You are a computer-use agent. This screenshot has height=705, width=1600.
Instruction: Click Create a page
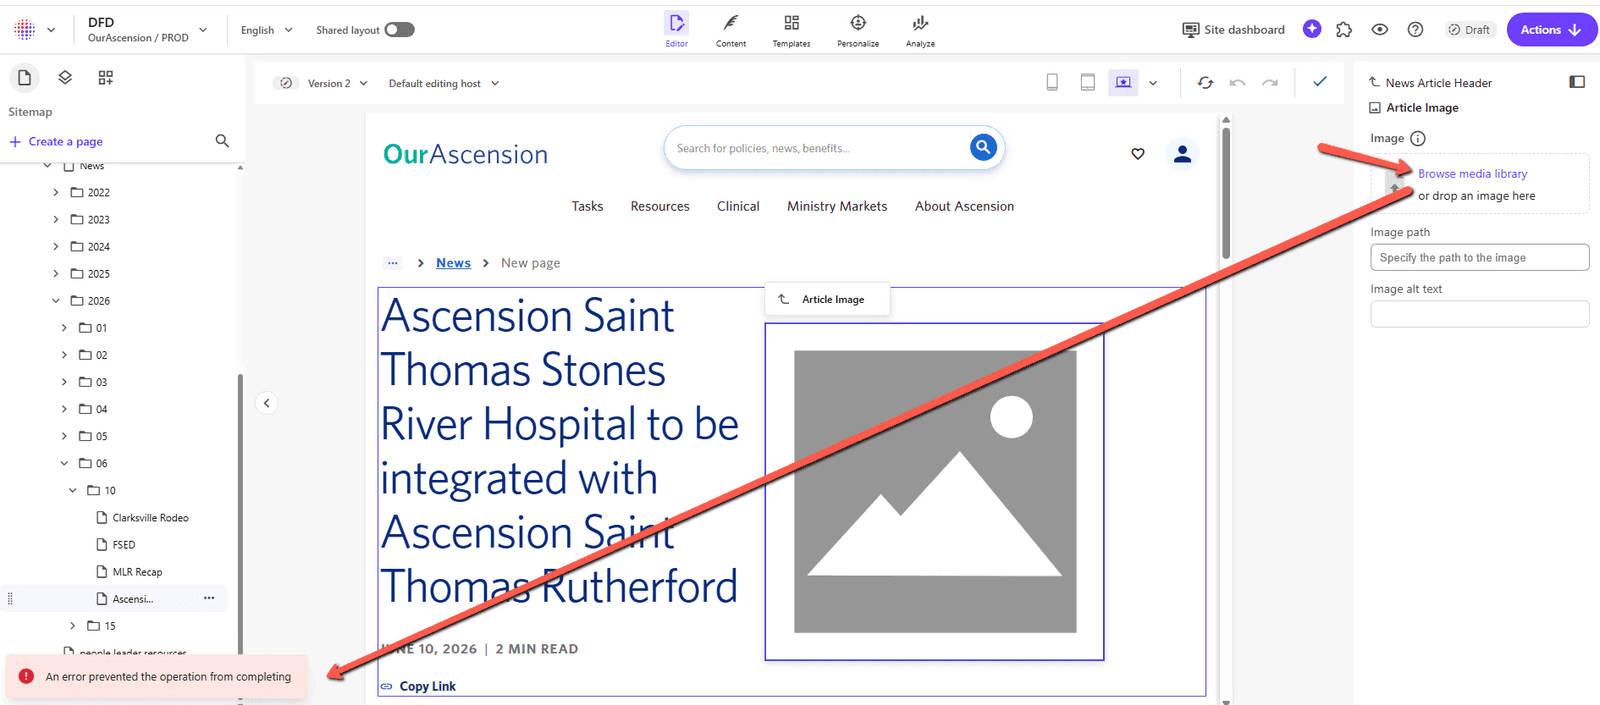pos(56,142)
